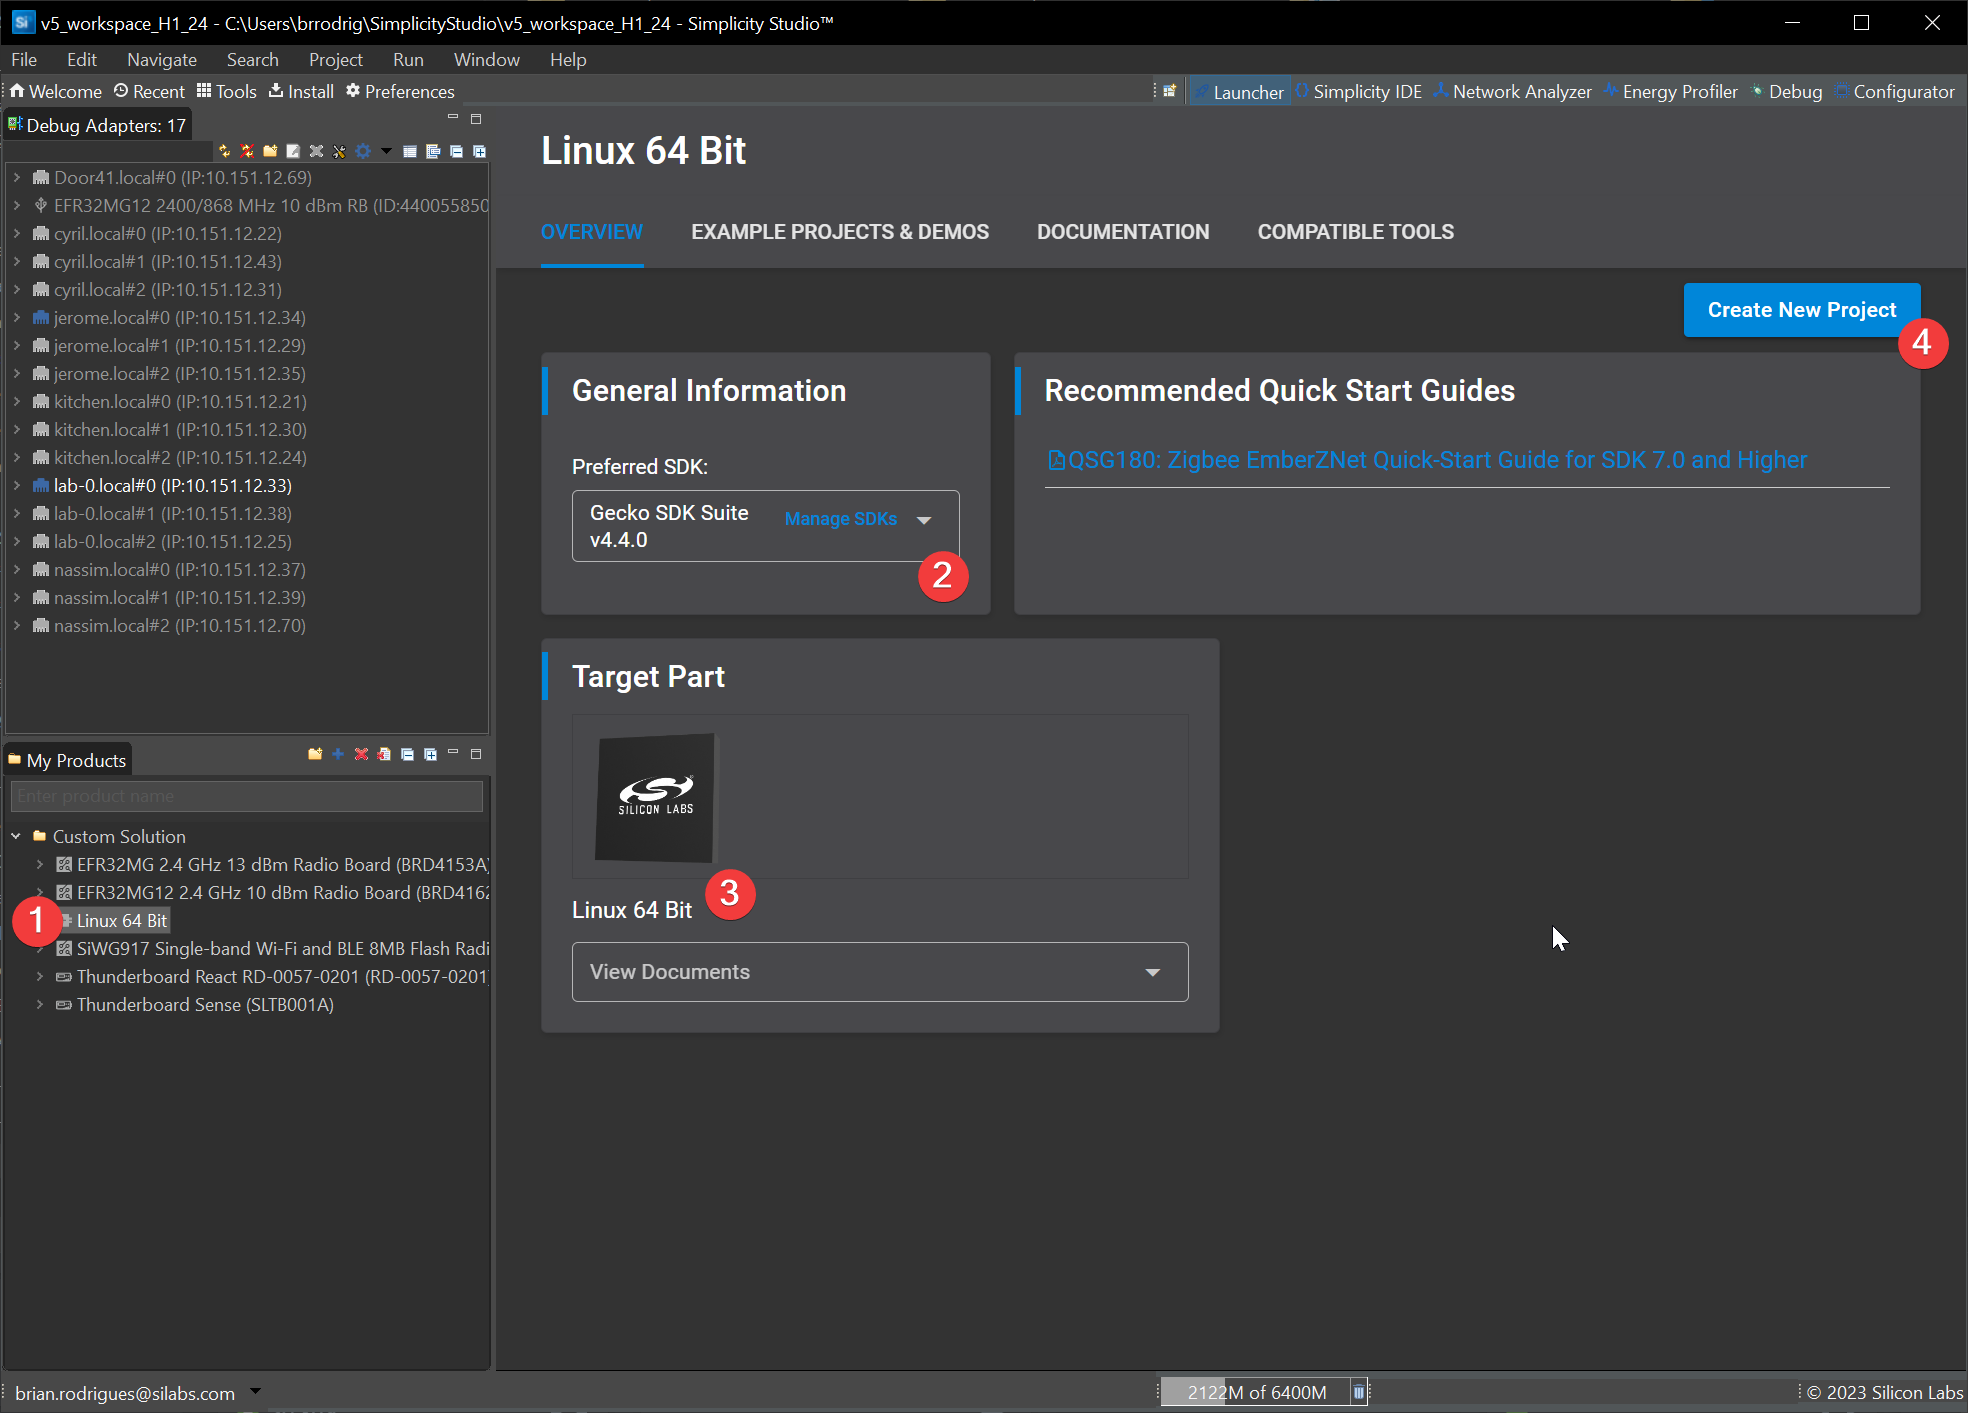
Task: Click the Silicon Labs chip thumbnail
Action: pyautogui.click(x=655, y=797)
